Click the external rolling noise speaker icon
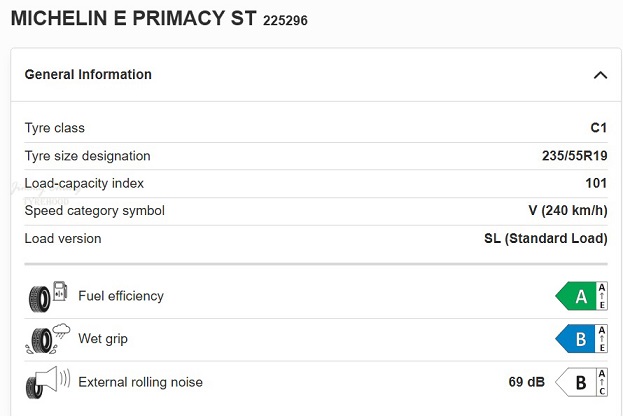 point(47,382)
